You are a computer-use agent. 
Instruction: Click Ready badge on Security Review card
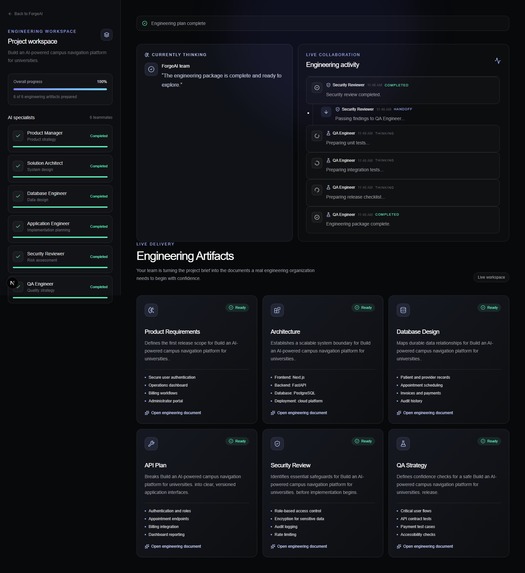[x=363, y=441]
